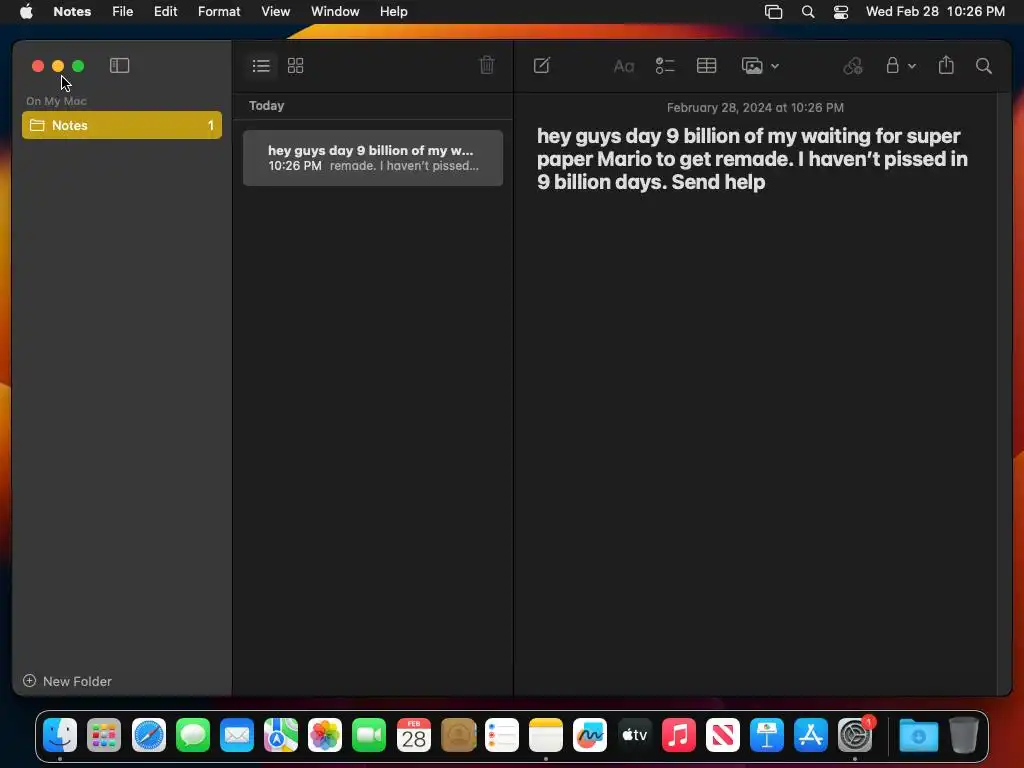Close the Notes window with red button
The image size is (1024, 768).
[x=38, y=66]
